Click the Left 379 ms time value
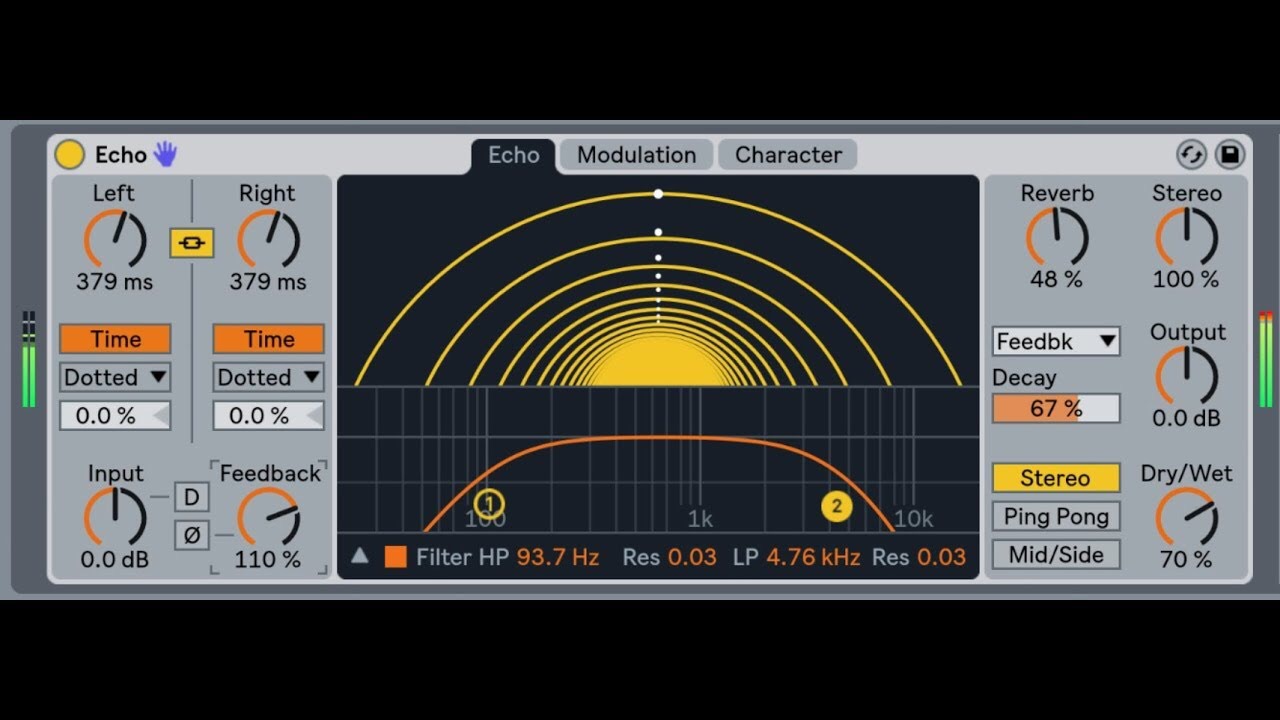Screen dimensions: 1280x720 pos(115,282)
